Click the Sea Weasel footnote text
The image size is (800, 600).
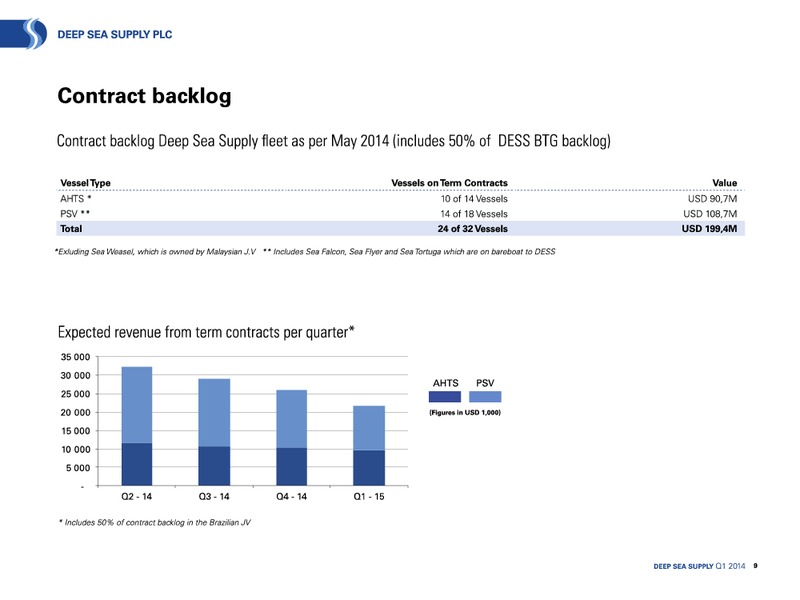155,252
